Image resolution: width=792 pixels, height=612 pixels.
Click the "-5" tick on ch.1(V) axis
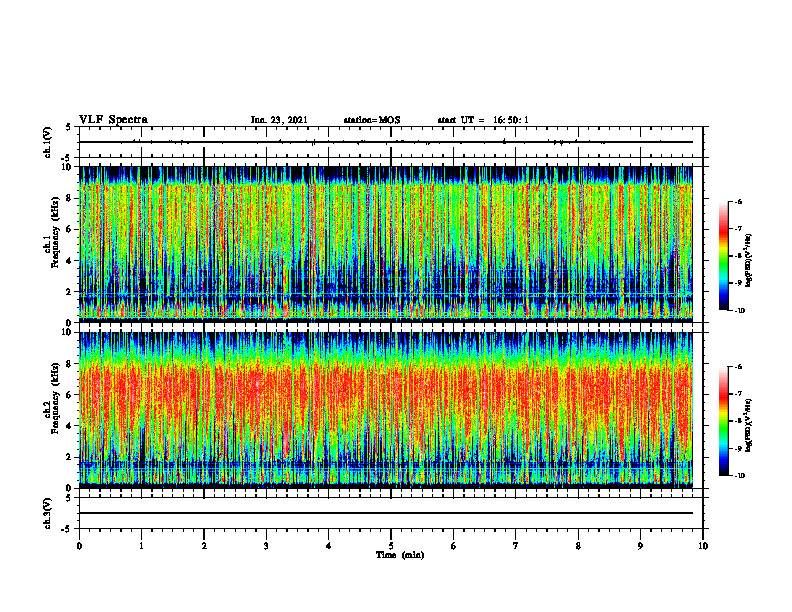click(67, 158)
